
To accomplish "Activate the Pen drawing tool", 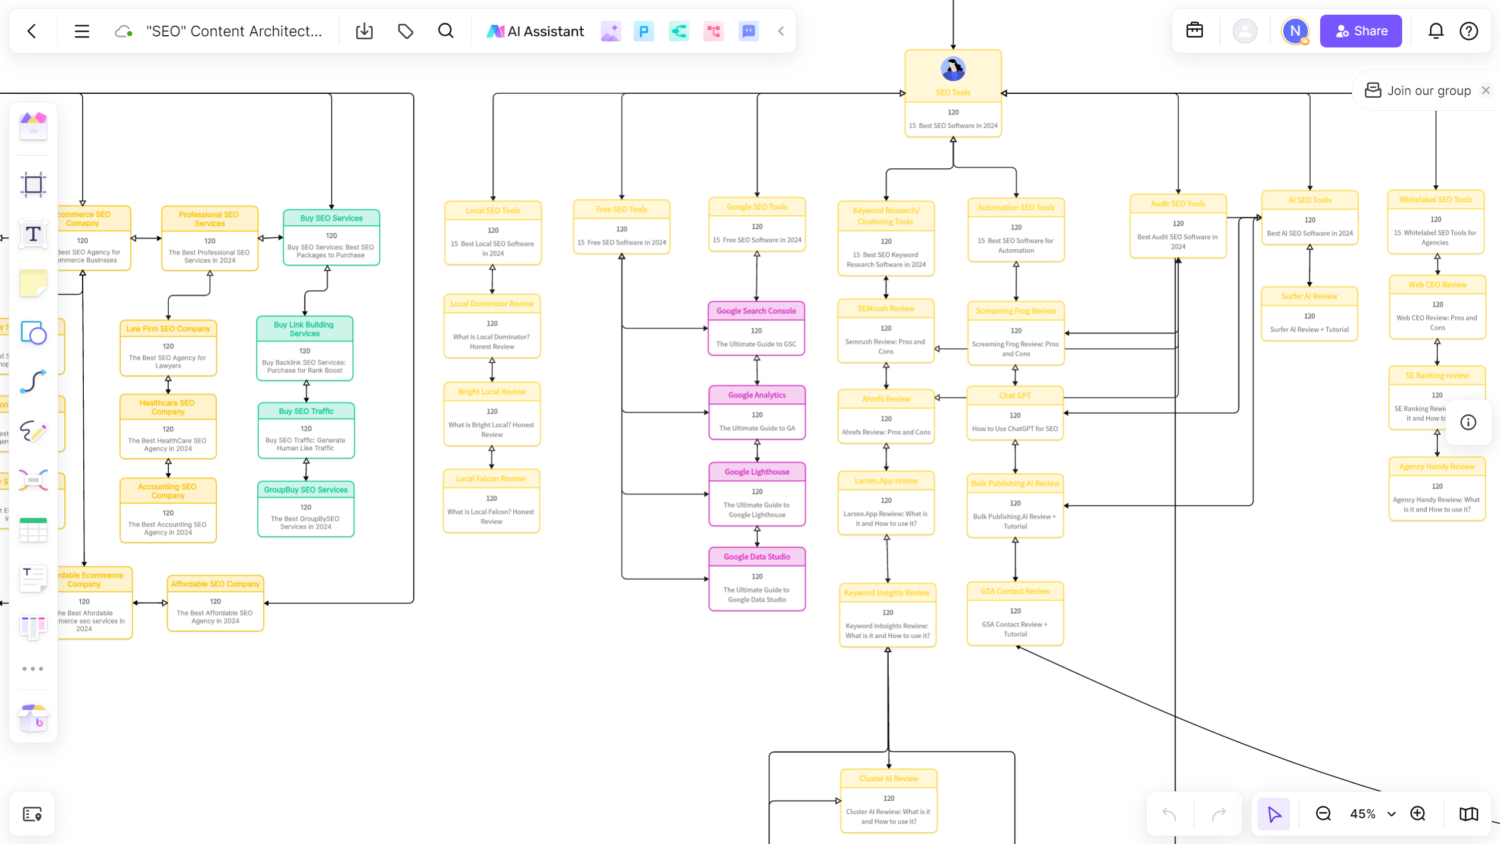I will pyautogui.click(x=33, y=431).
